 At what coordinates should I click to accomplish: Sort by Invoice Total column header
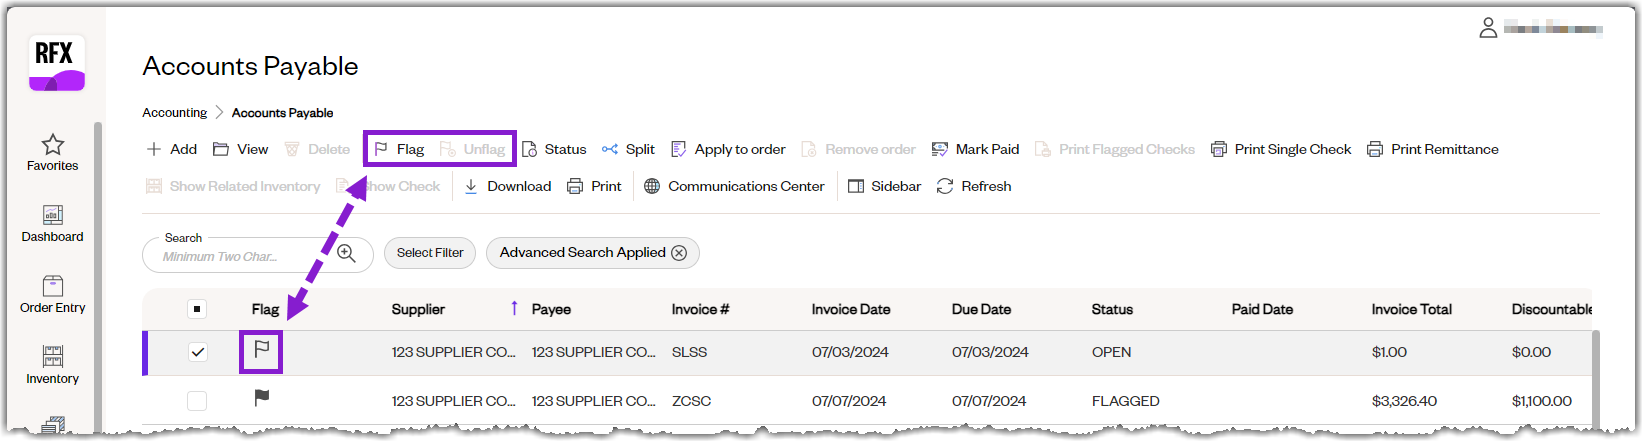click(x=1412, y=310)
